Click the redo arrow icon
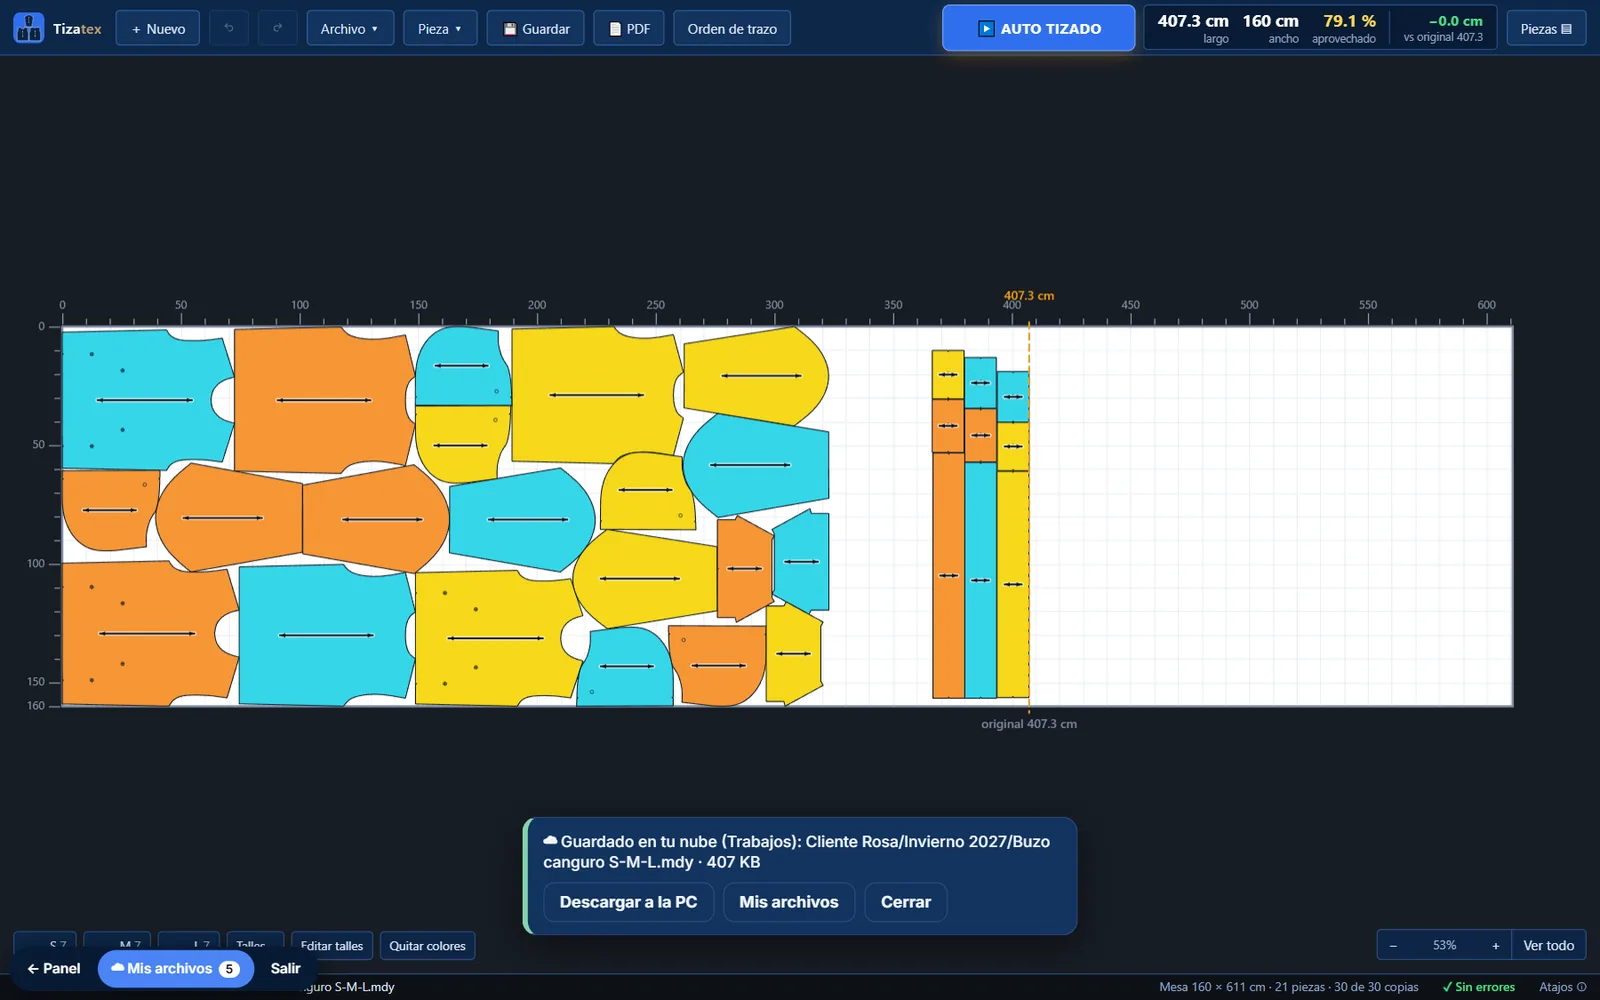The height and width of the screenshot is (1000, 1600). click(x=278, y=28)
